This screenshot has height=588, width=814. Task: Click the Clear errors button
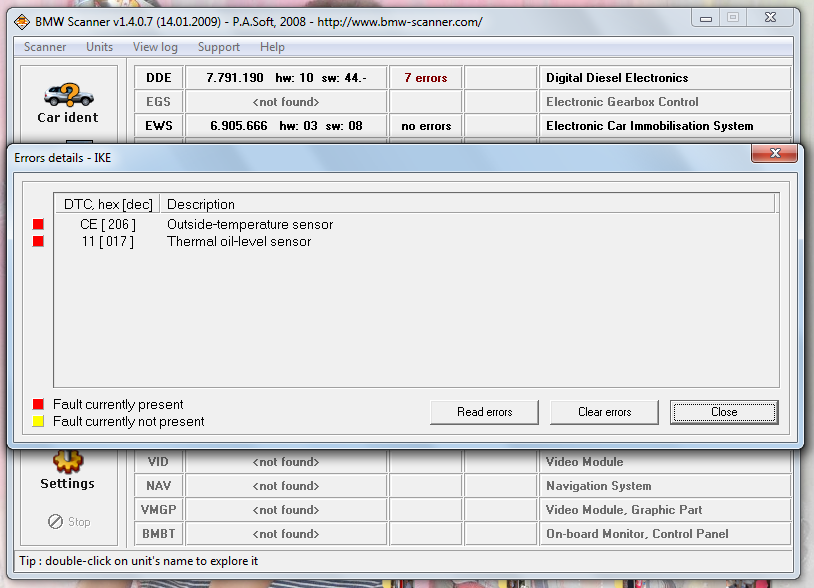coord(604,412)
